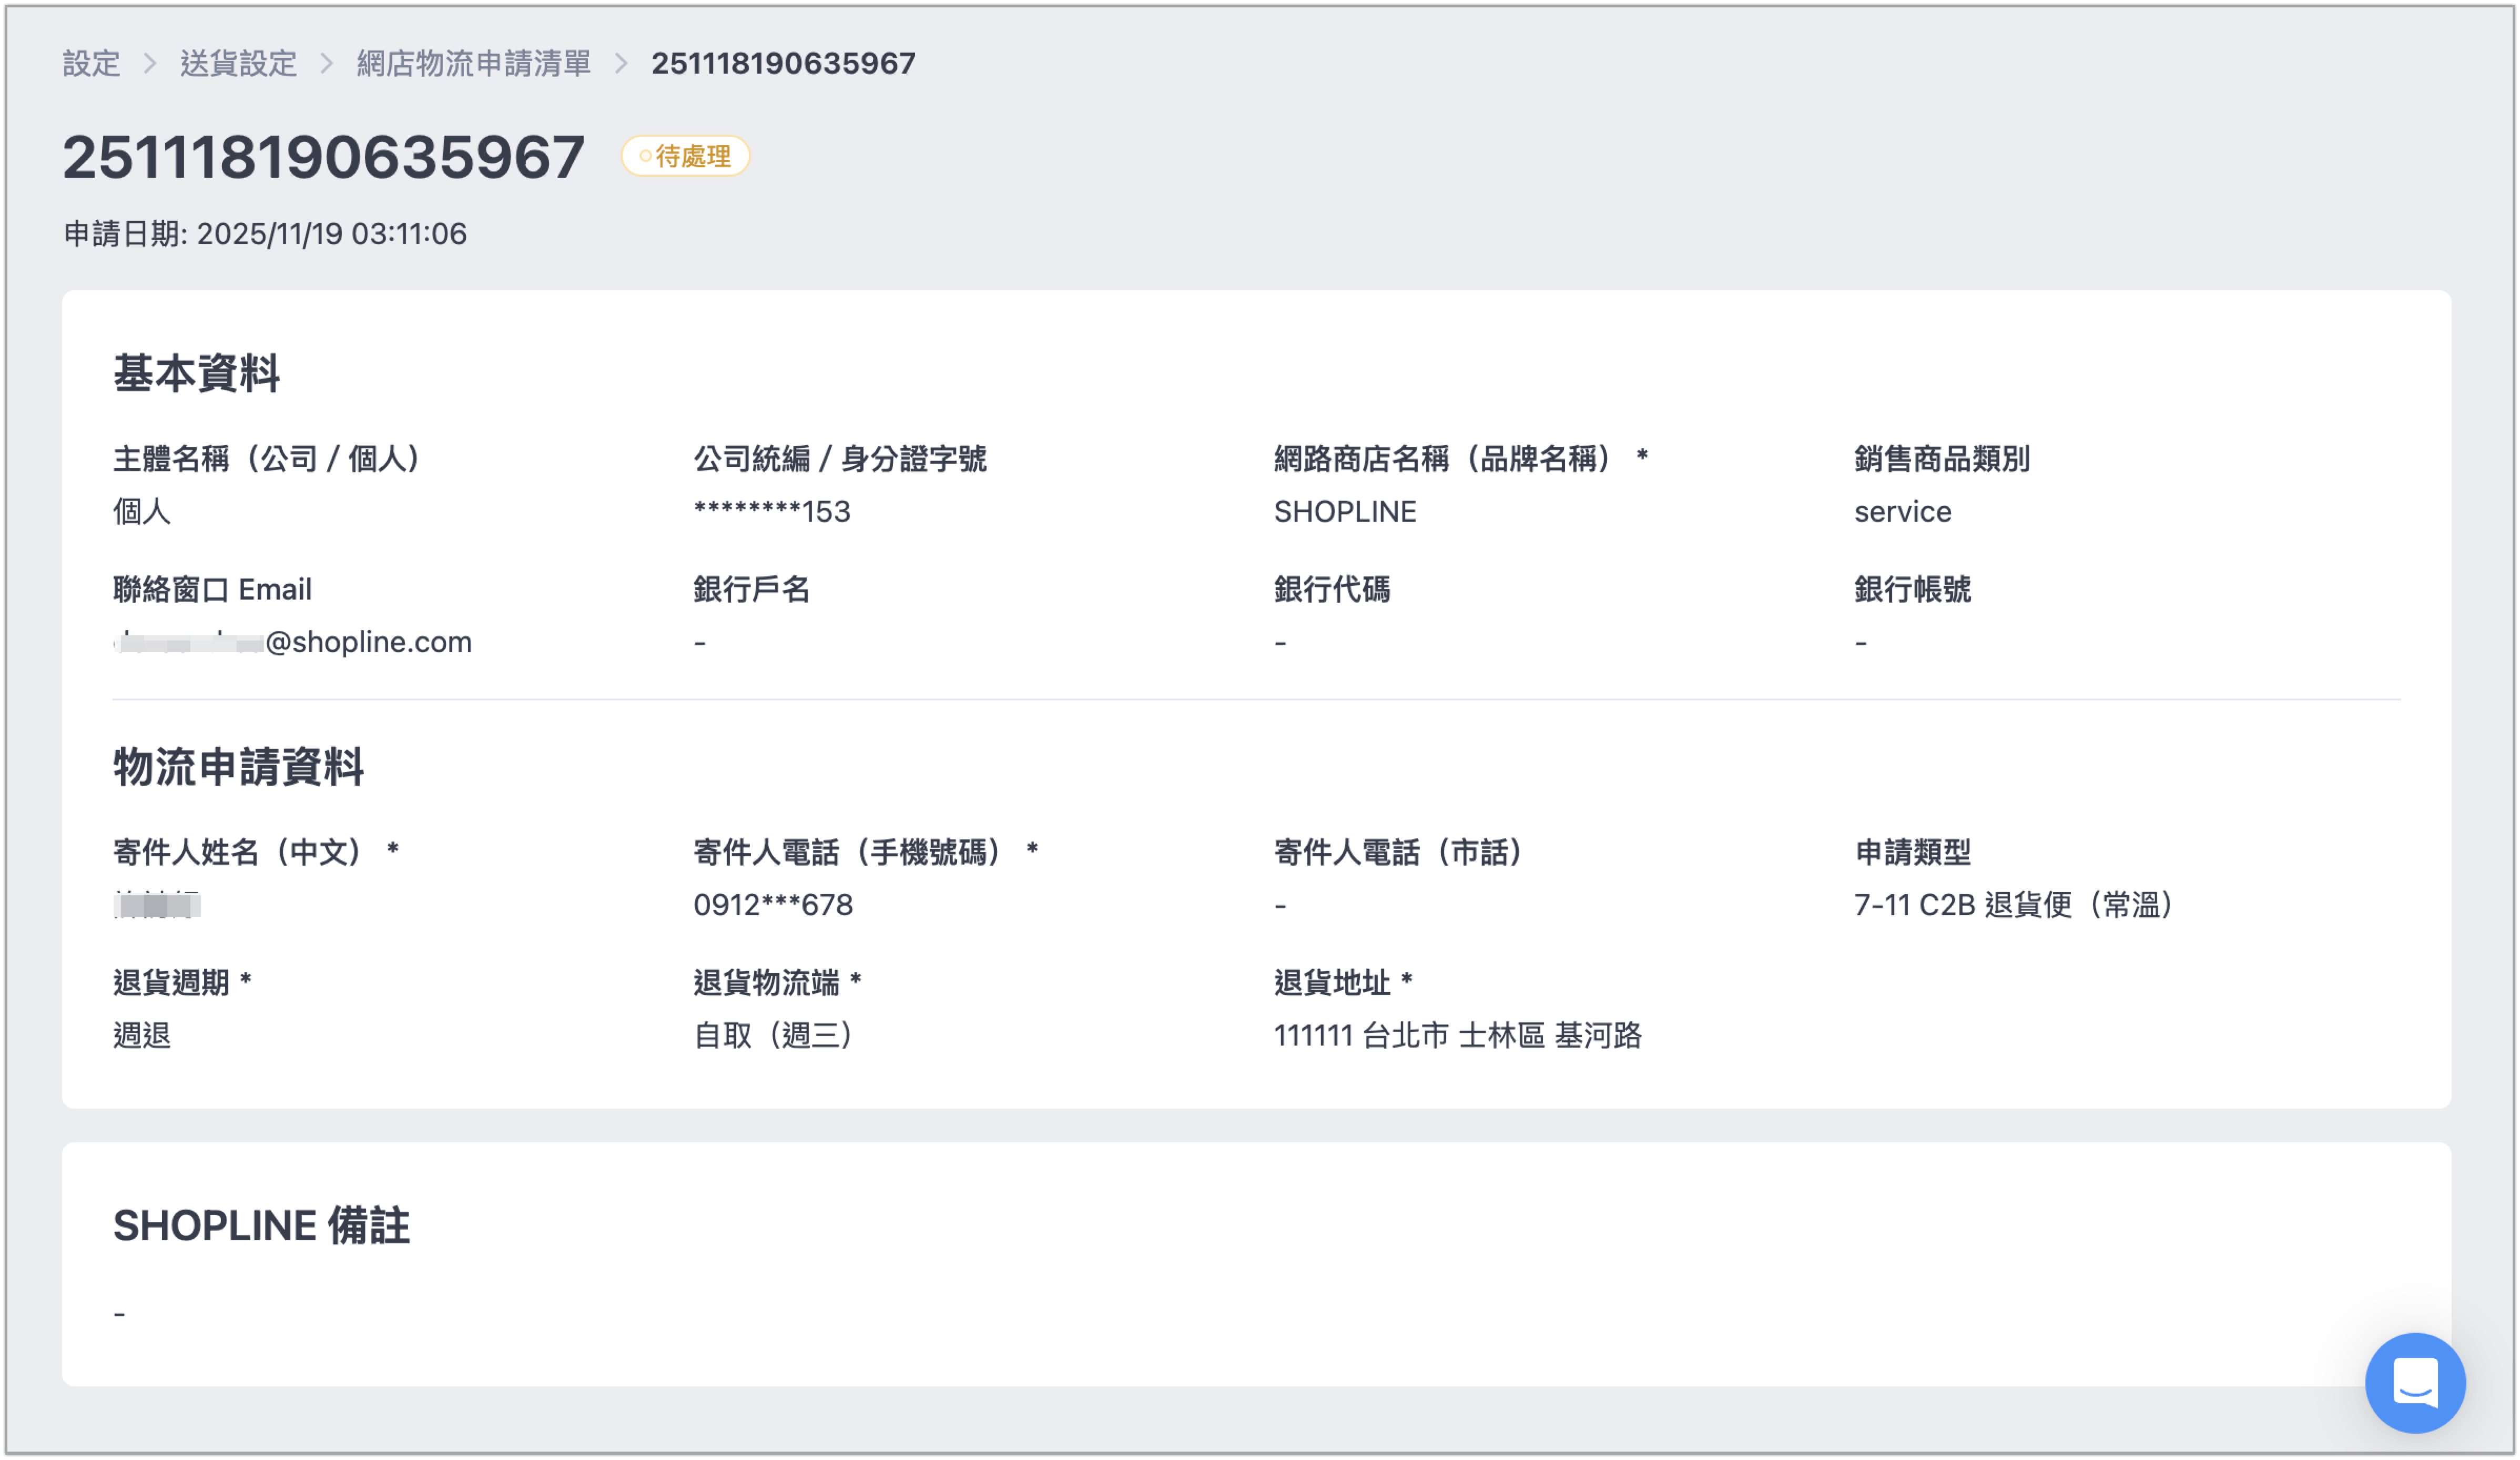The image size is (2520, 1460).
Task: Select the value 個人 under 主體名稱
Action: pyautogui.click(x=141, y=512)
